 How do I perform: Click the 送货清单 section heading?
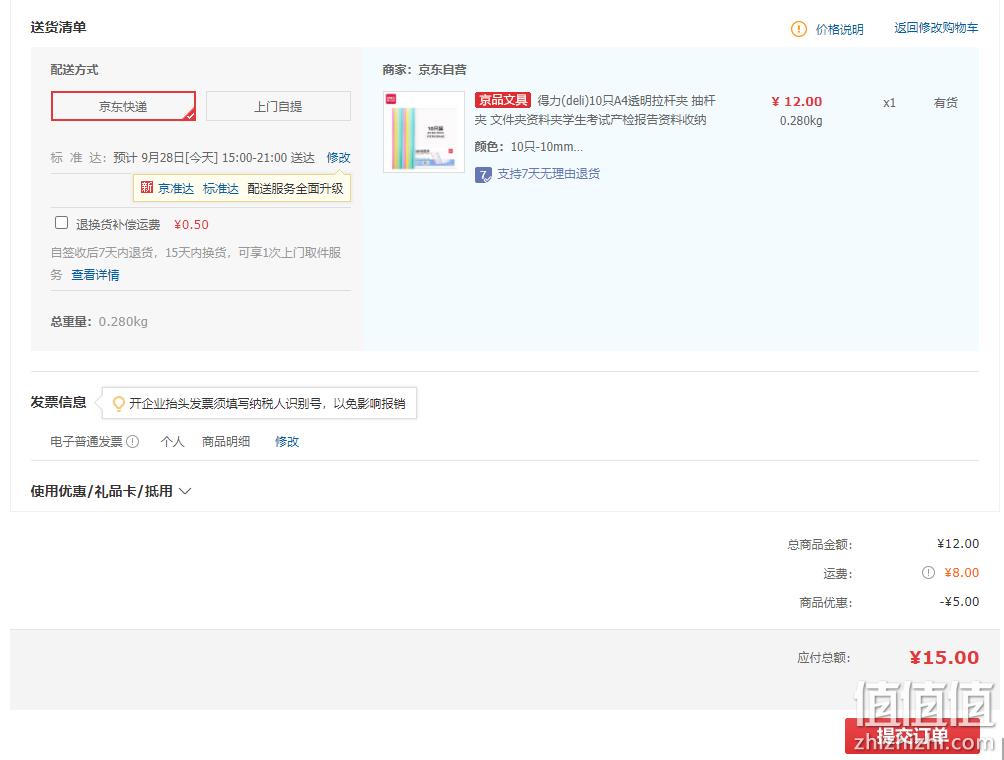[x=58, y=27]
